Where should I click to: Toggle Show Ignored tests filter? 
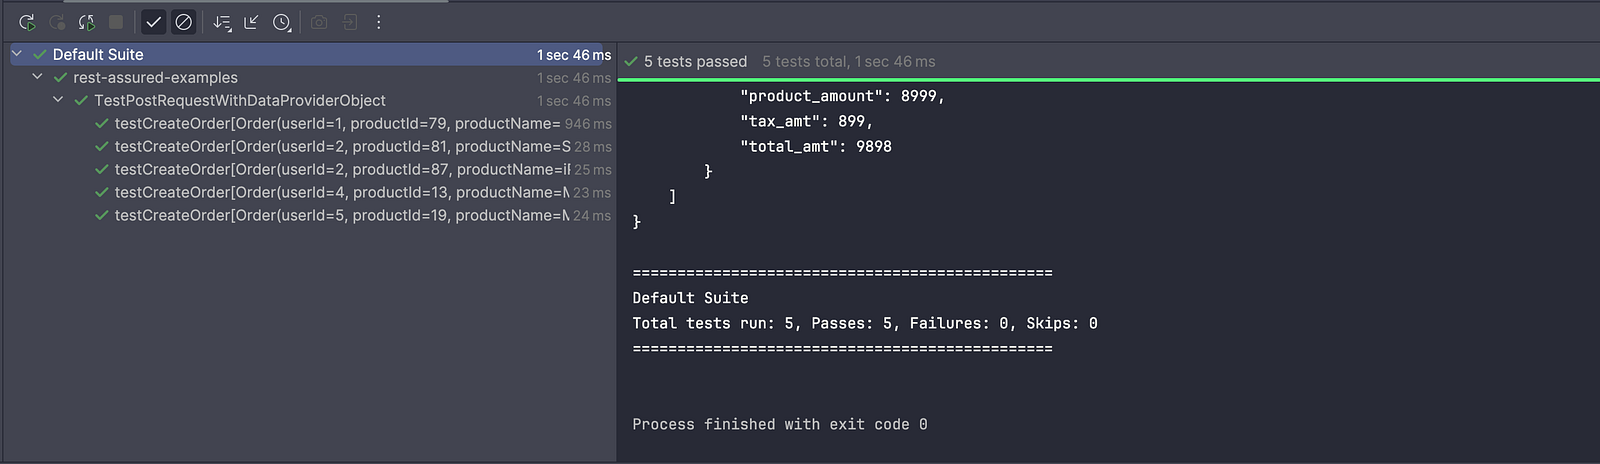183,22
